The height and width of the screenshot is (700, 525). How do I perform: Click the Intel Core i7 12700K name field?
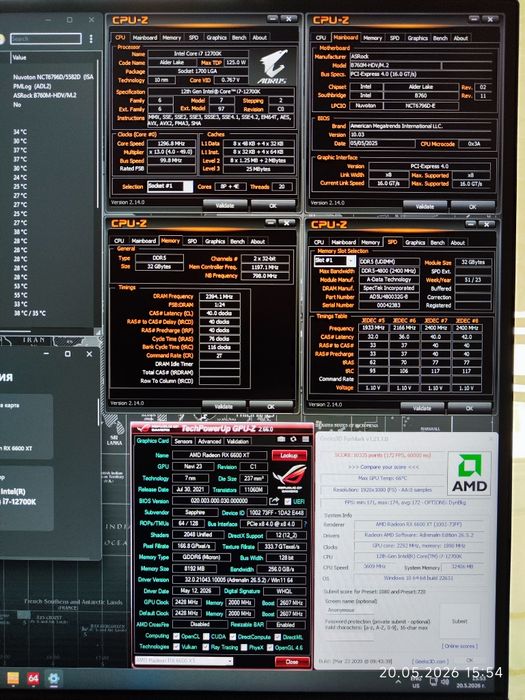(x=198, y=54)
